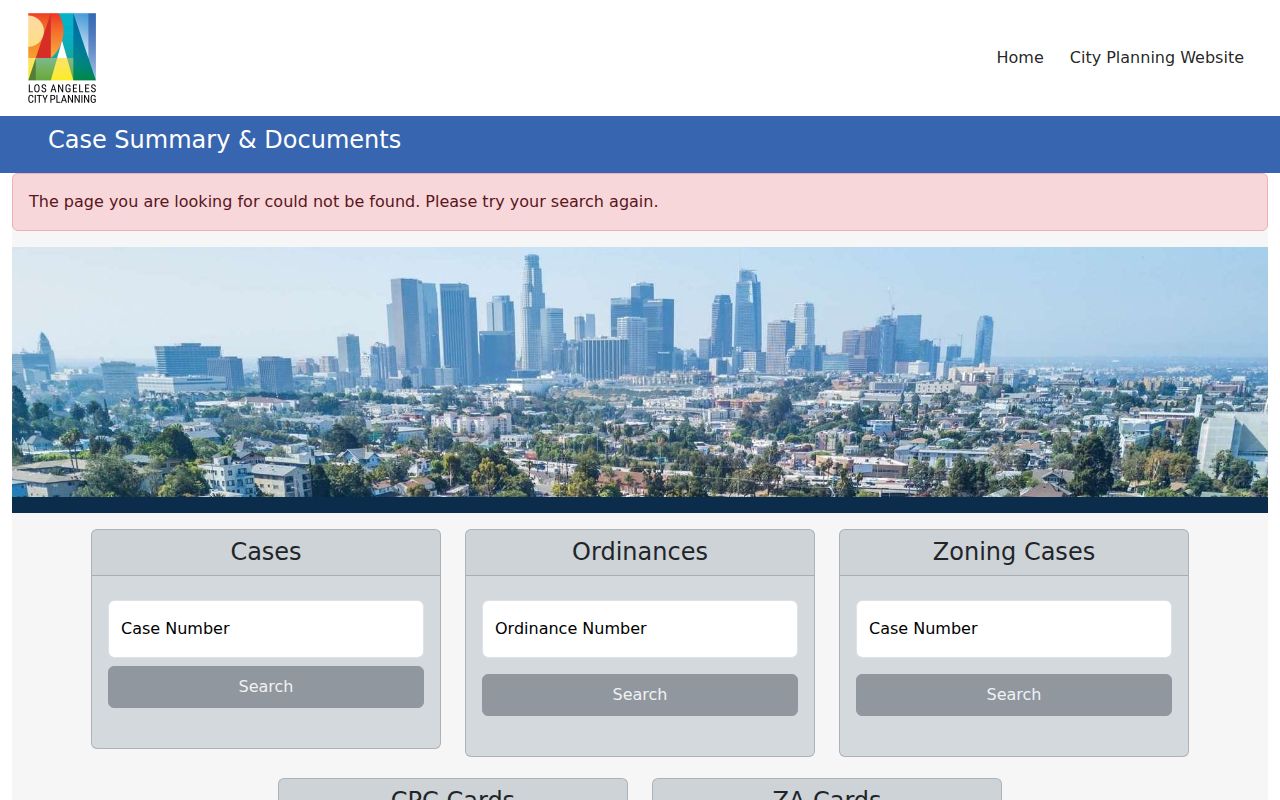The image size is (1280, 800).
Task: Click the page not found error message
Action: [x=640, y=202]
